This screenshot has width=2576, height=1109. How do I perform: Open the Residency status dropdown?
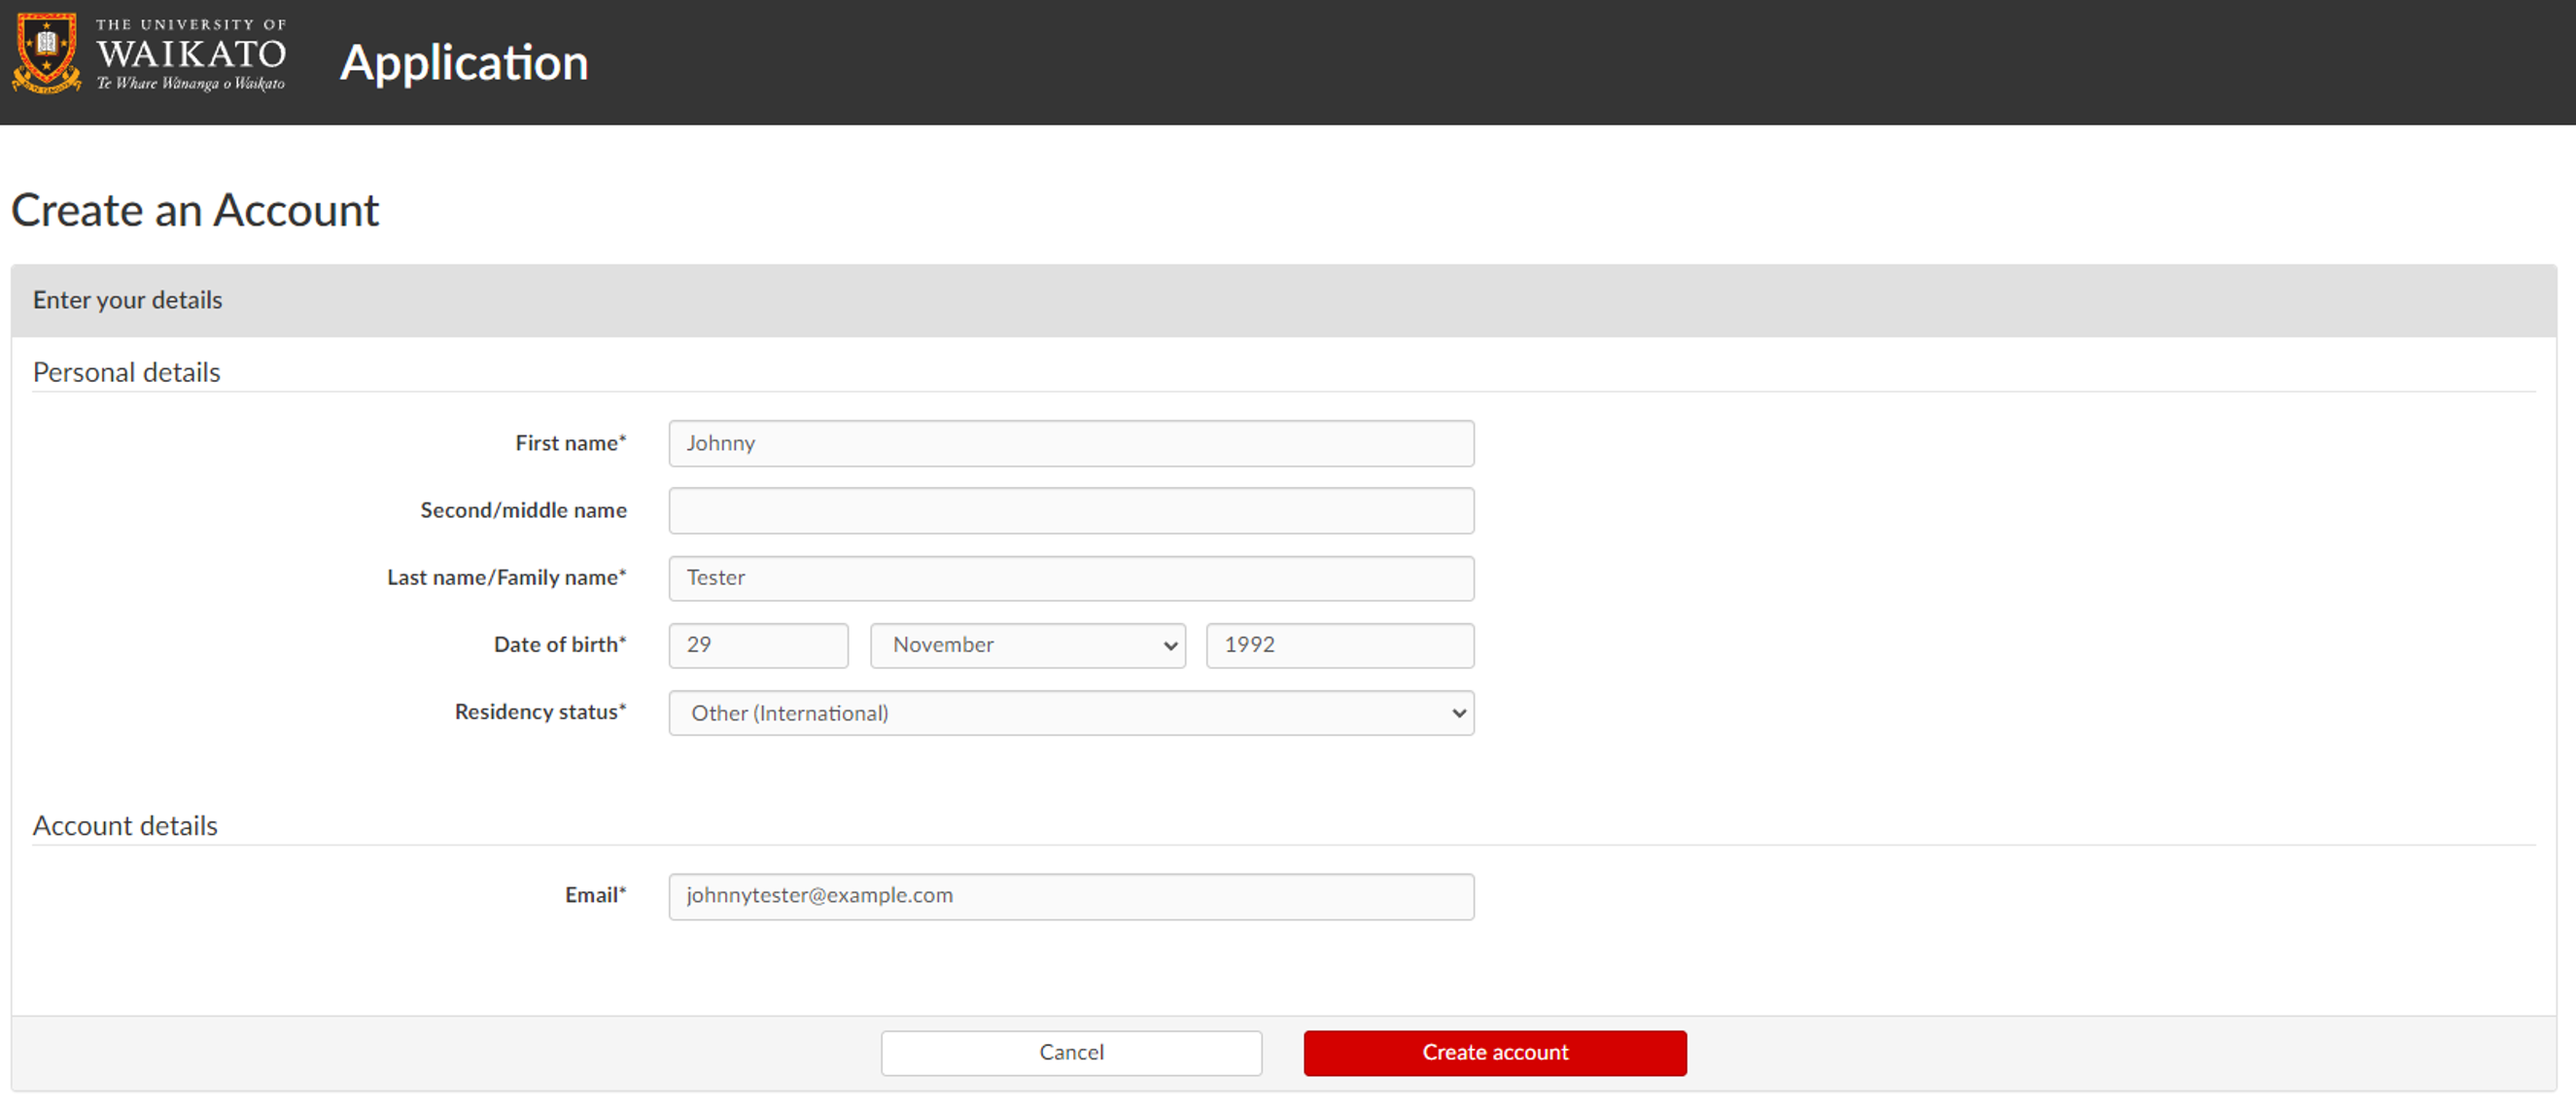coord(1071,713)
